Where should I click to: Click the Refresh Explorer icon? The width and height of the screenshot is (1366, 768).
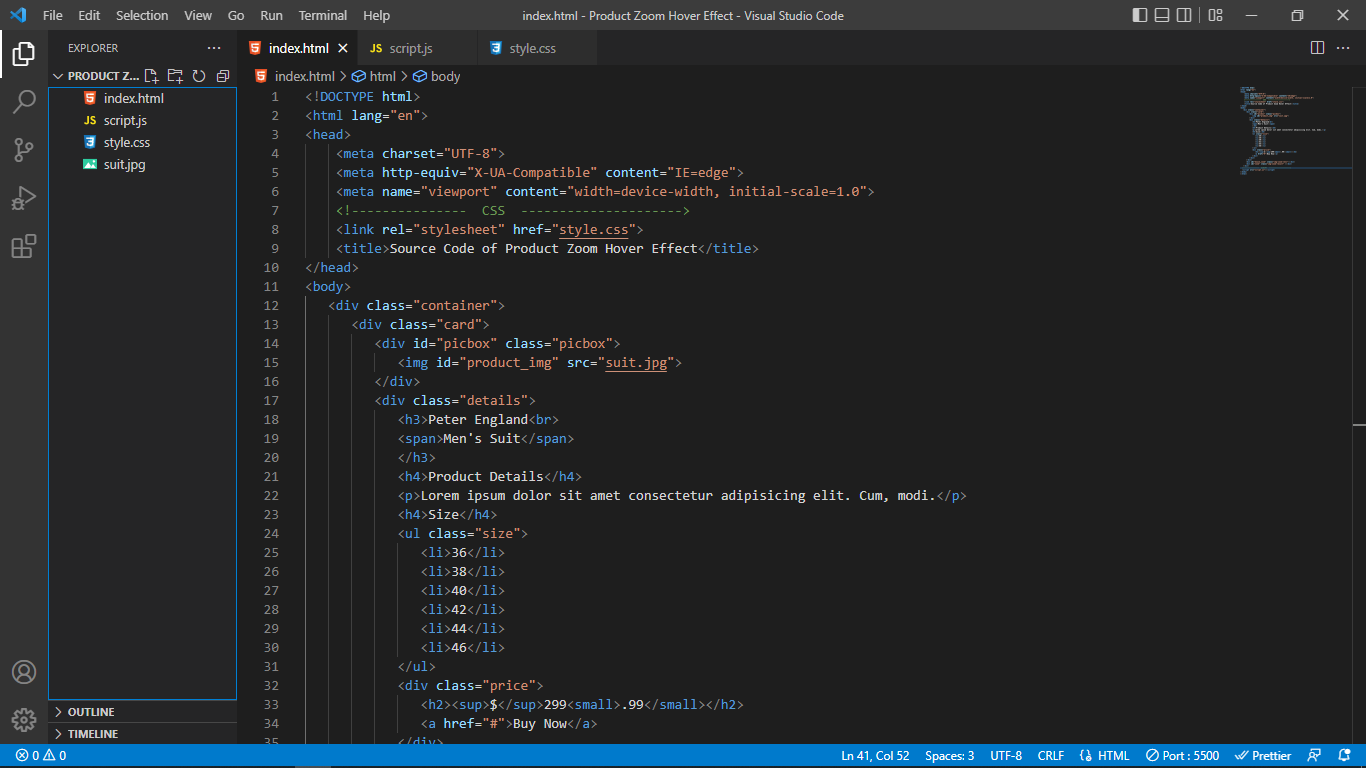[x=199, y=75]
